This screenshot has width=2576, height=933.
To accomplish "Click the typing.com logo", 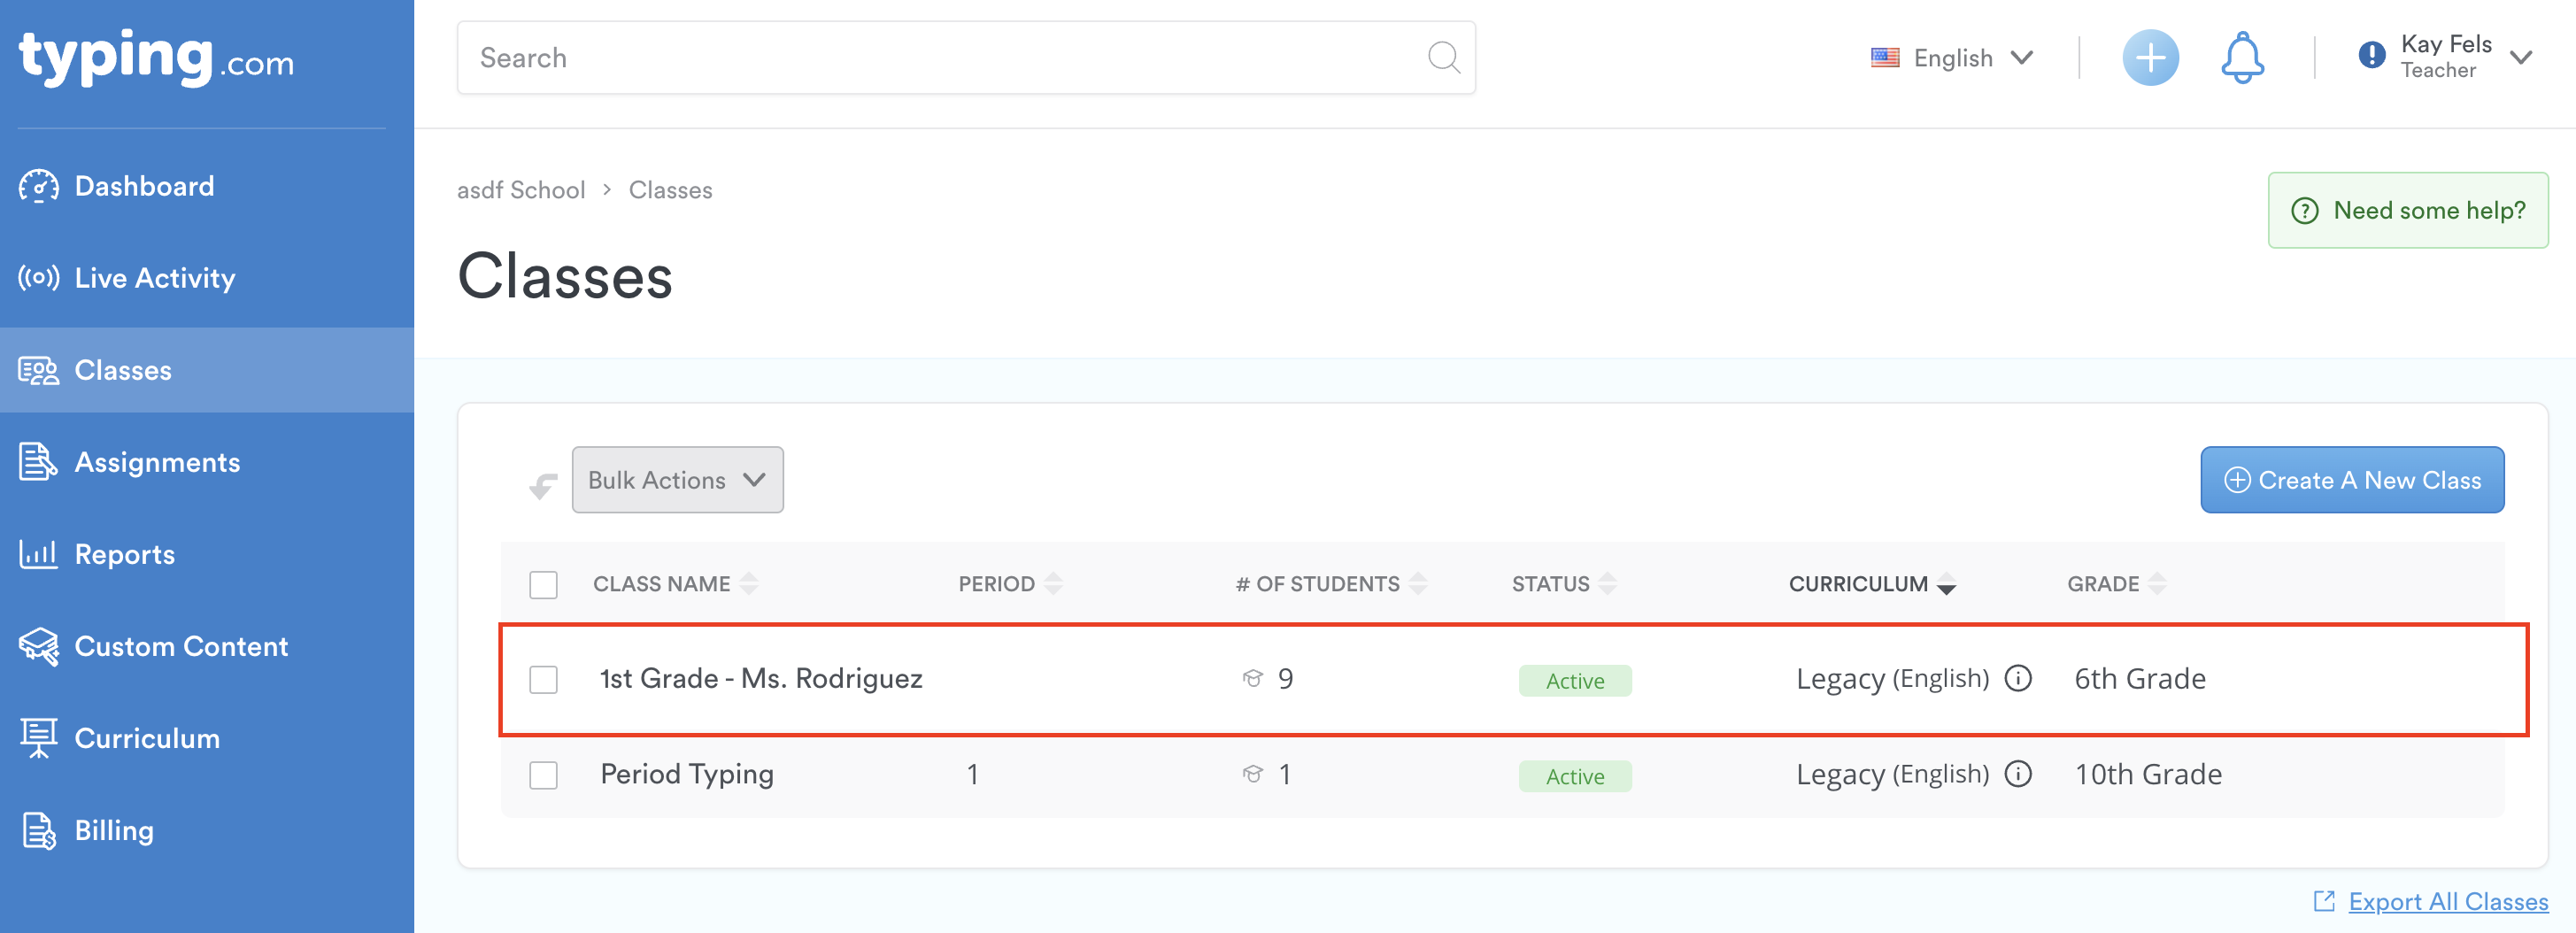I will (157, 58).
